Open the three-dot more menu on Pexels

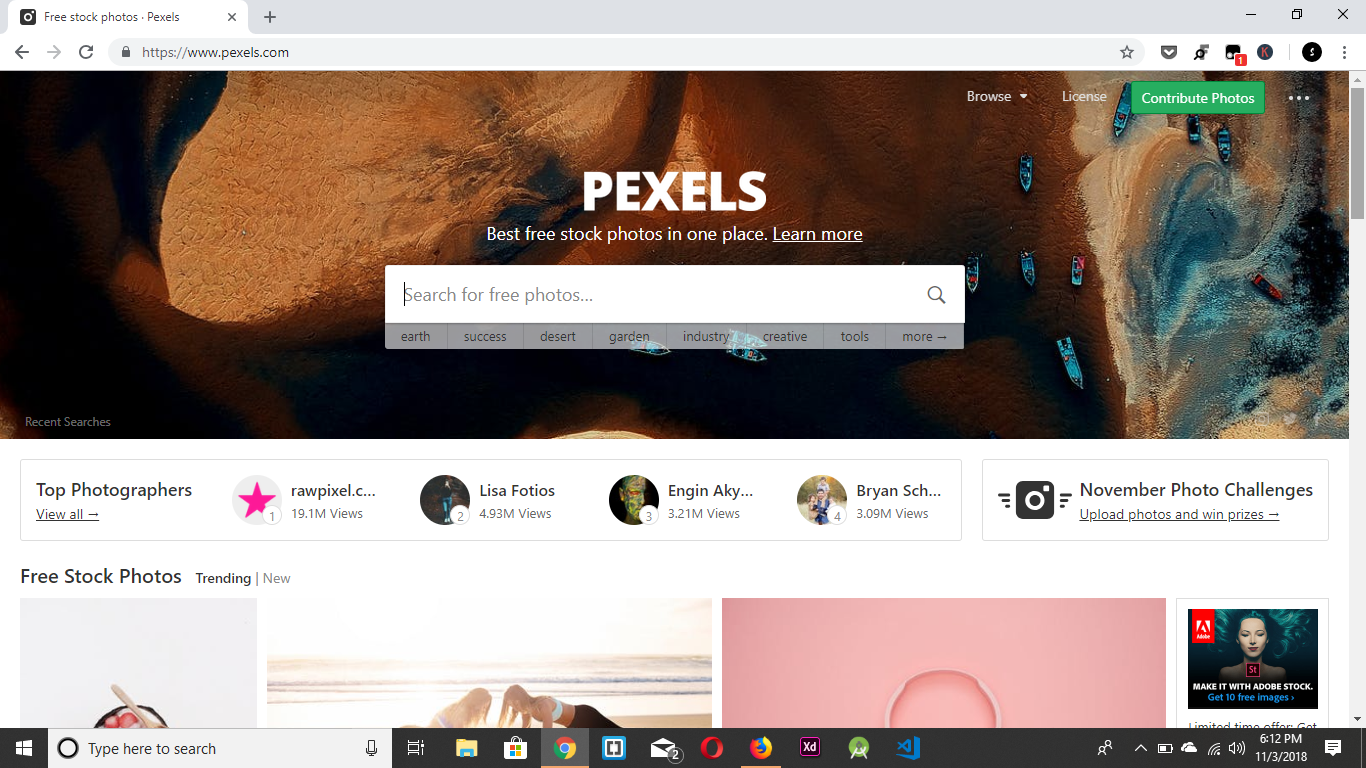click(1299, 98)
